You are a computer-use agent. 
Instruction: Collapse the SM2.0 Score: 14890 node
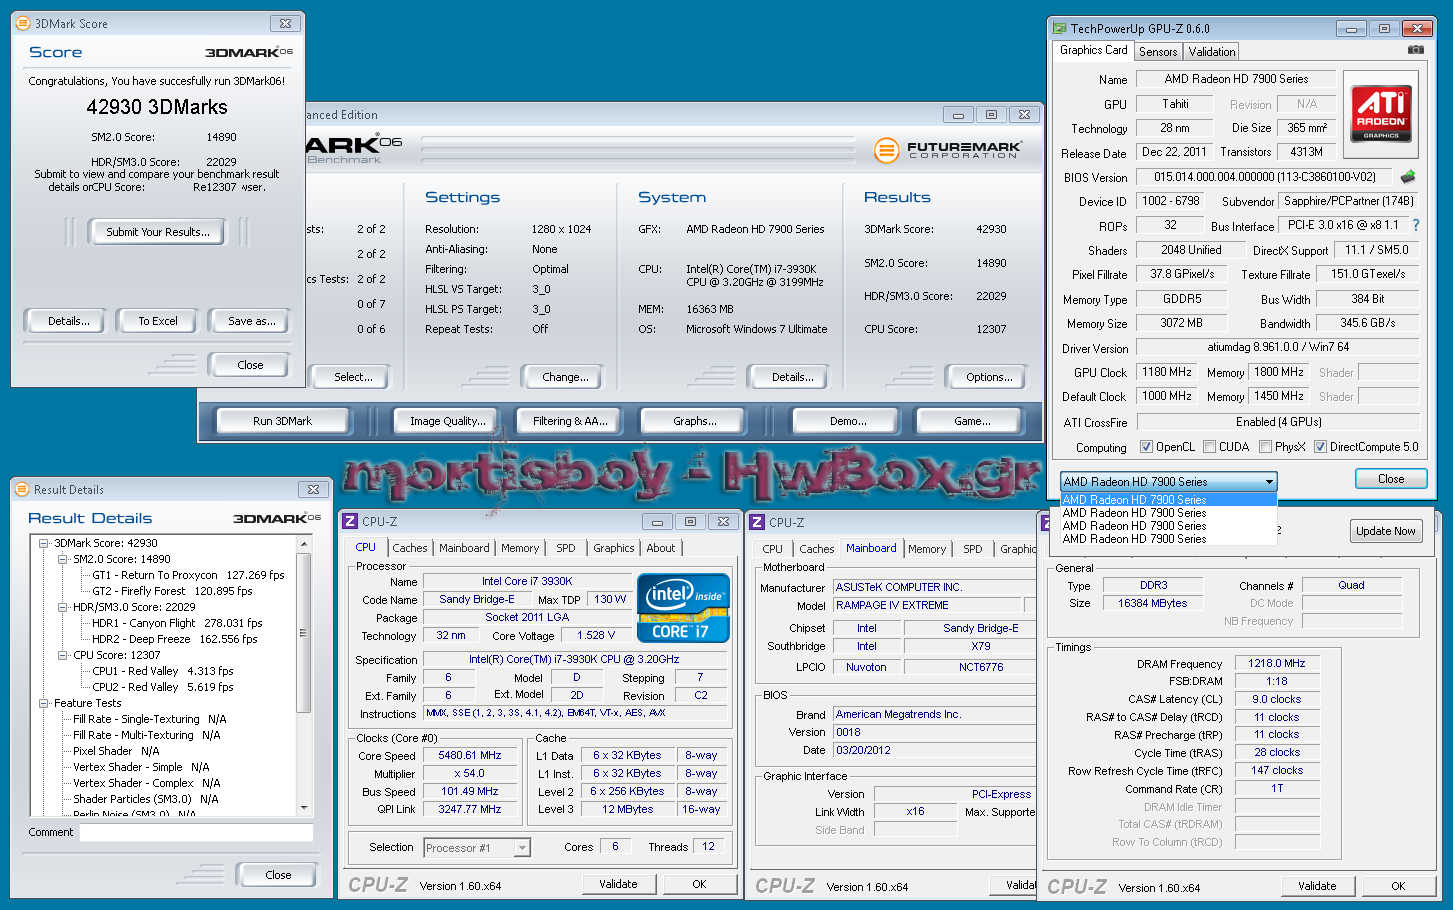(62, 559)
